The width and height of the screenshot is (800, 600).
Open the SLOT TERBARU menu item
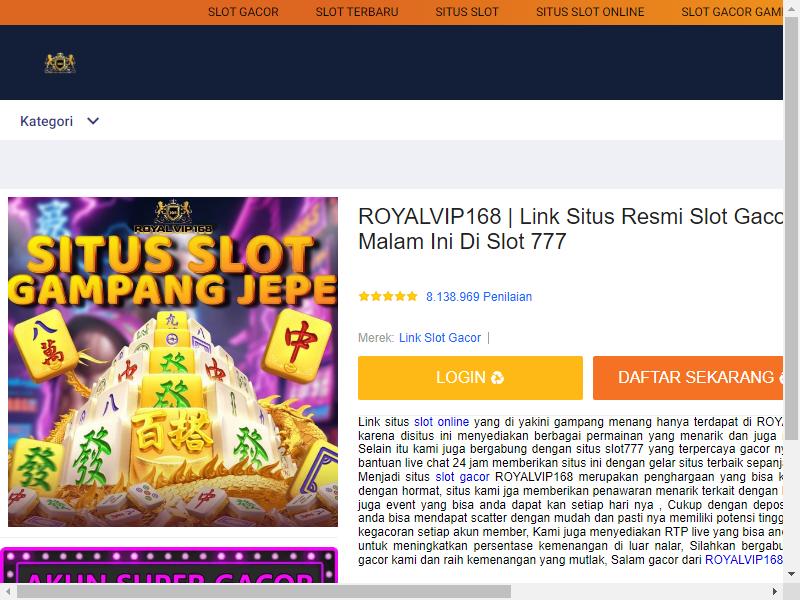357,12
